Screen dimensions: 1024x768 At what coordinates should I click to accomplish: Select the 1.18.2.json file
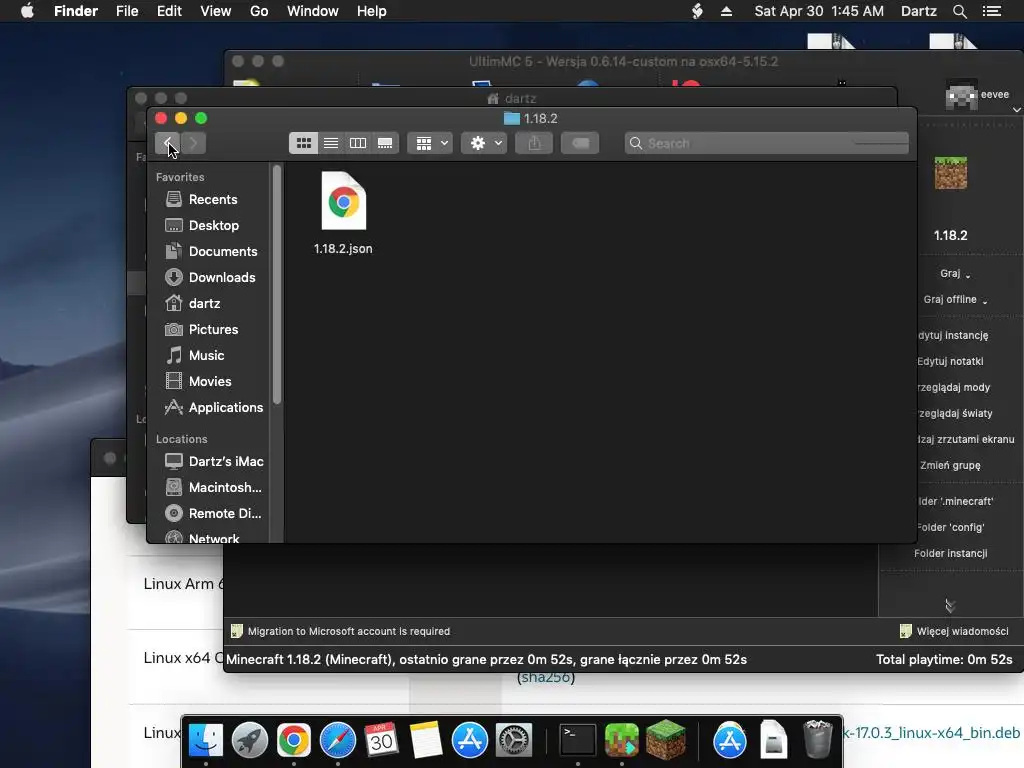(x=344, y=213)
